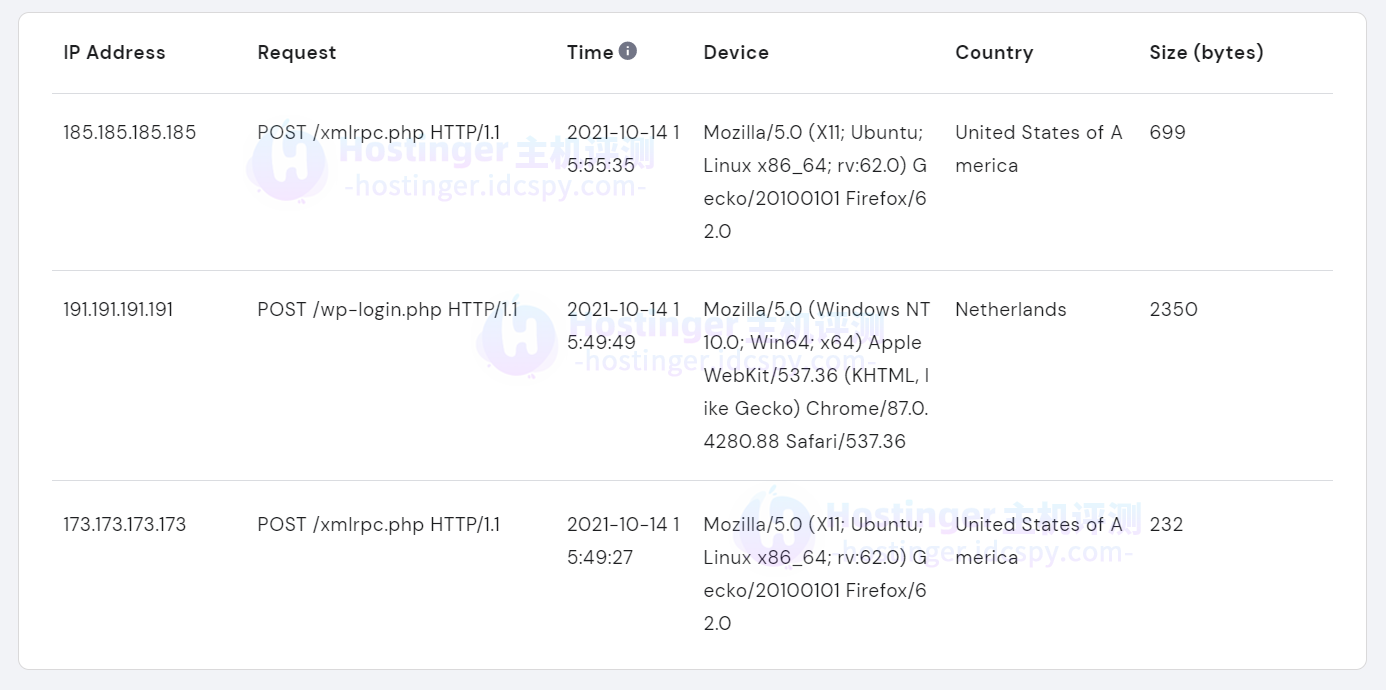
Task: Click the first POST /xmlrpc.php request
Action: click(378, 133)
